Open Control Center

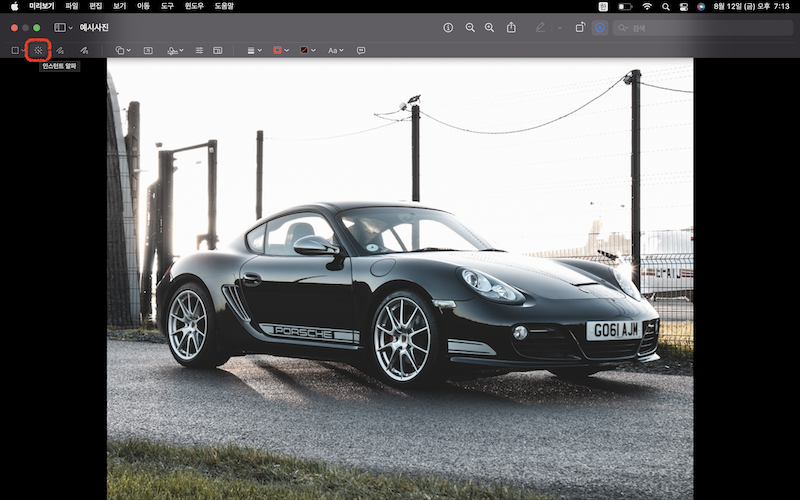pyautogui.click(x=684, y=7)
